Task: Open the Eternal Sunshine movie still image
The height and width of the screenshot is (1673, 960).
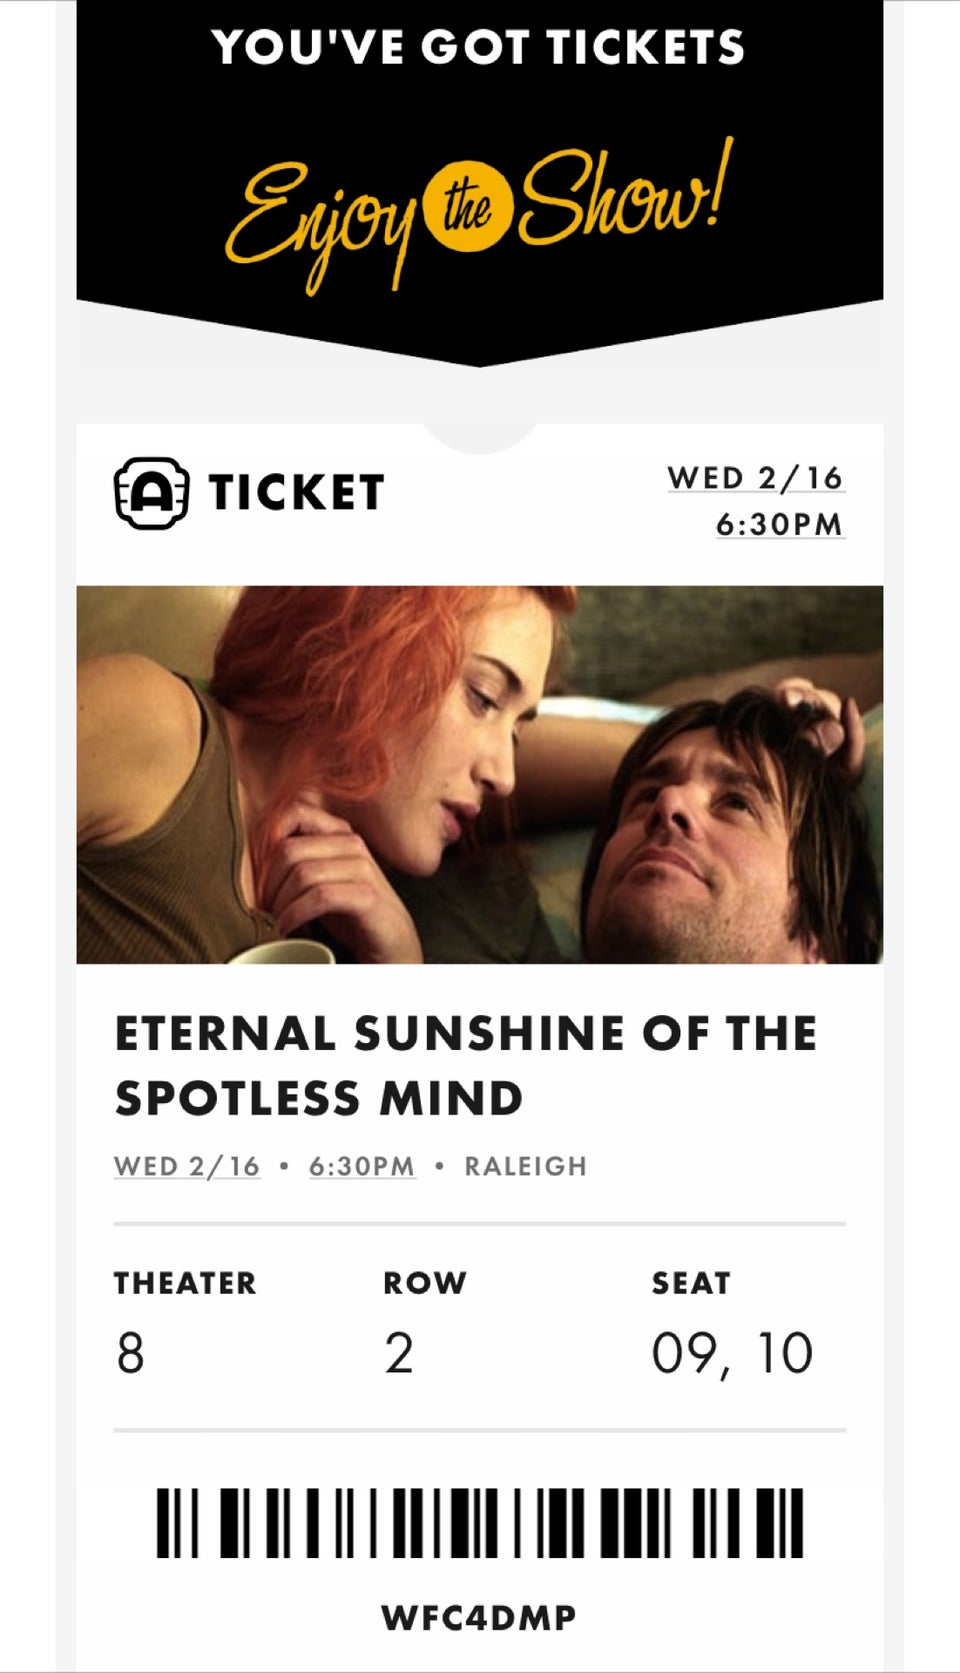Action: (480, 775)
